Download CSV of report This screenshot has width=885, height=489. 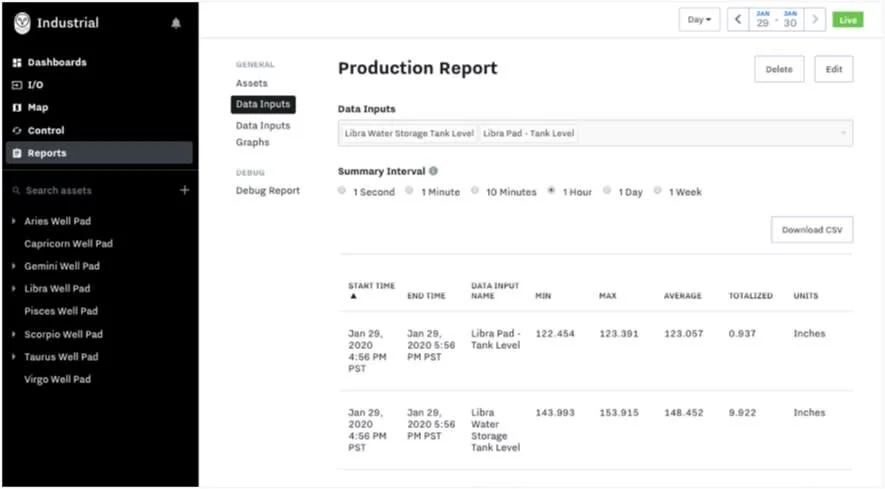[x=812, y=230]
